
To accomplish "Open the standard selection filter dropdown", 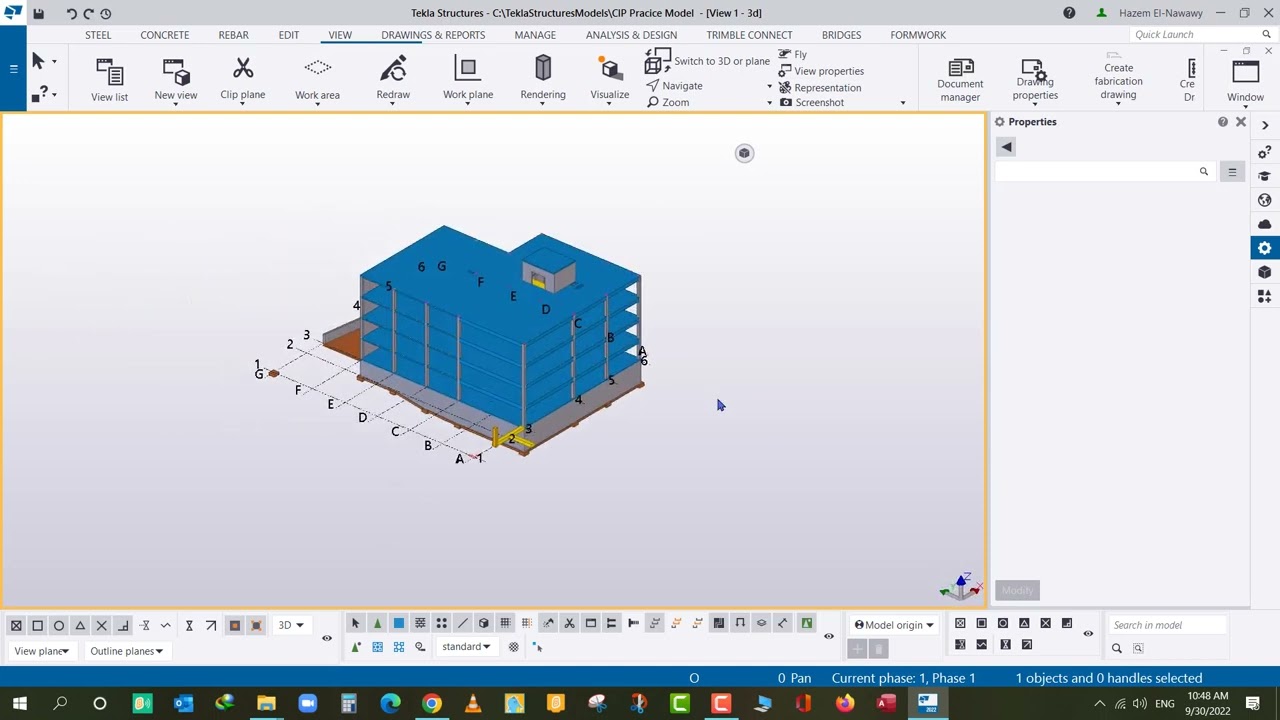I will coord(466,647).
